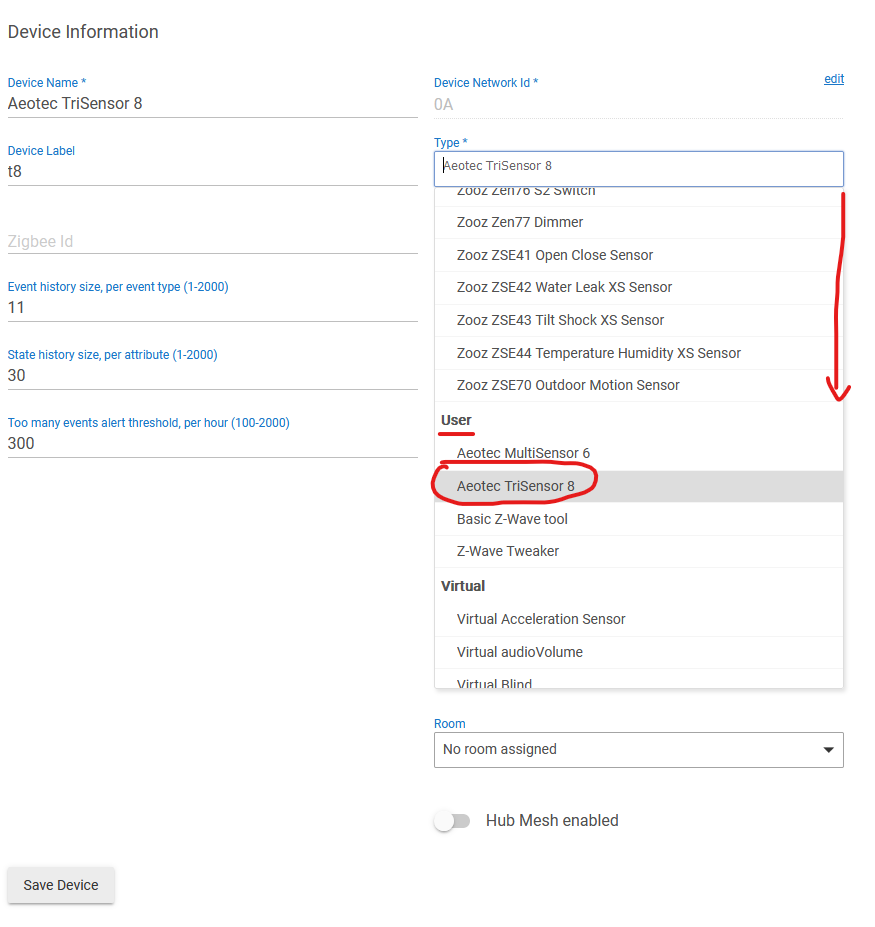Select Zooz ZSE41 Open Close Sensor
Screen dimensions: 875x927
(x=639, y=255)
